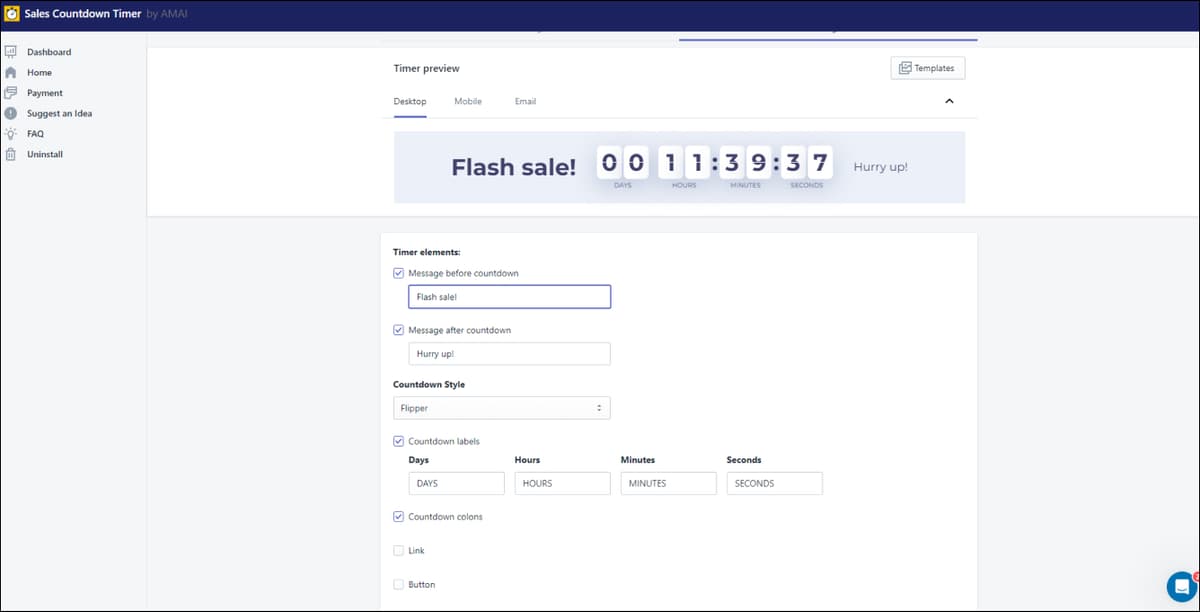Select Suggest an Idea in sidebar

59,113
